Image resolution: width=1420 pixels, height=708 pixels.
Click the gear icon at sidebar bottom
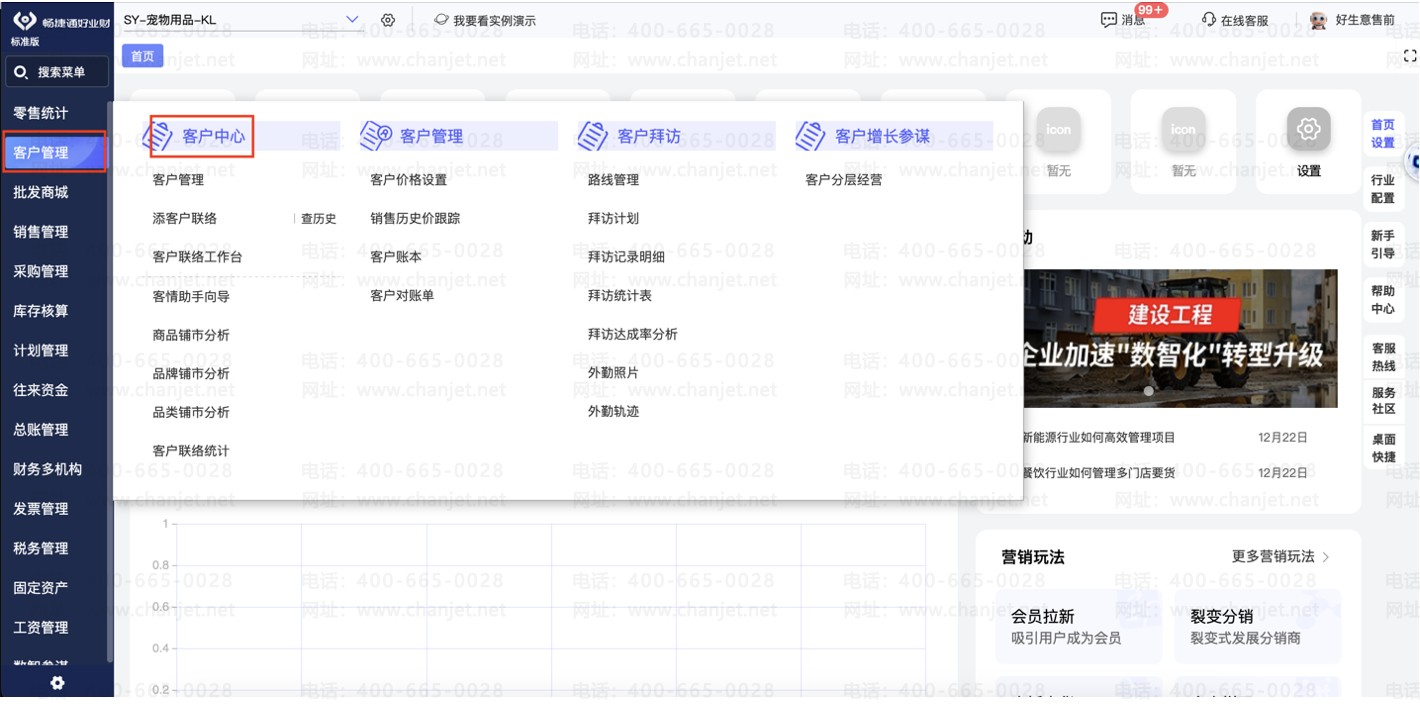tap(57, 683)
